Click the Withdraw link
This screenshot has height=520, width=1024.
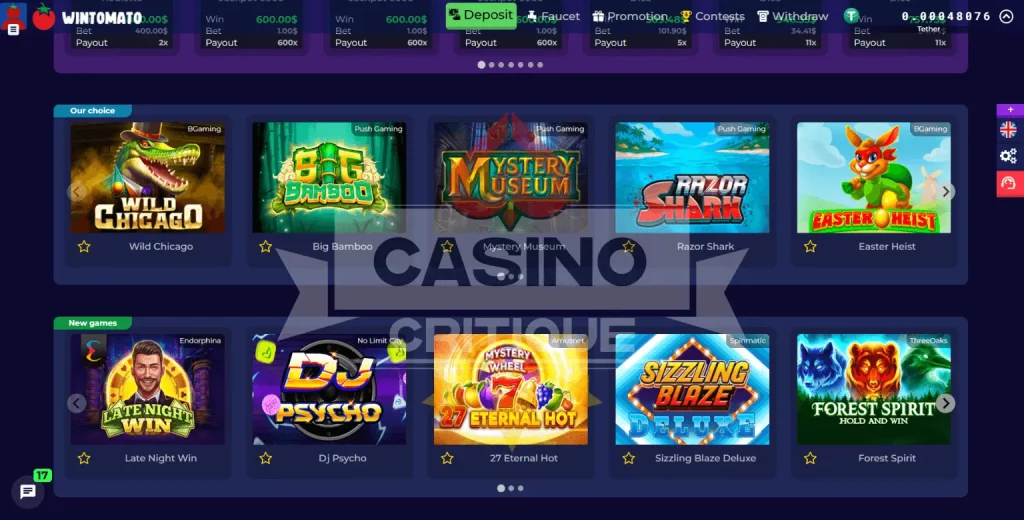pos(792,16)
